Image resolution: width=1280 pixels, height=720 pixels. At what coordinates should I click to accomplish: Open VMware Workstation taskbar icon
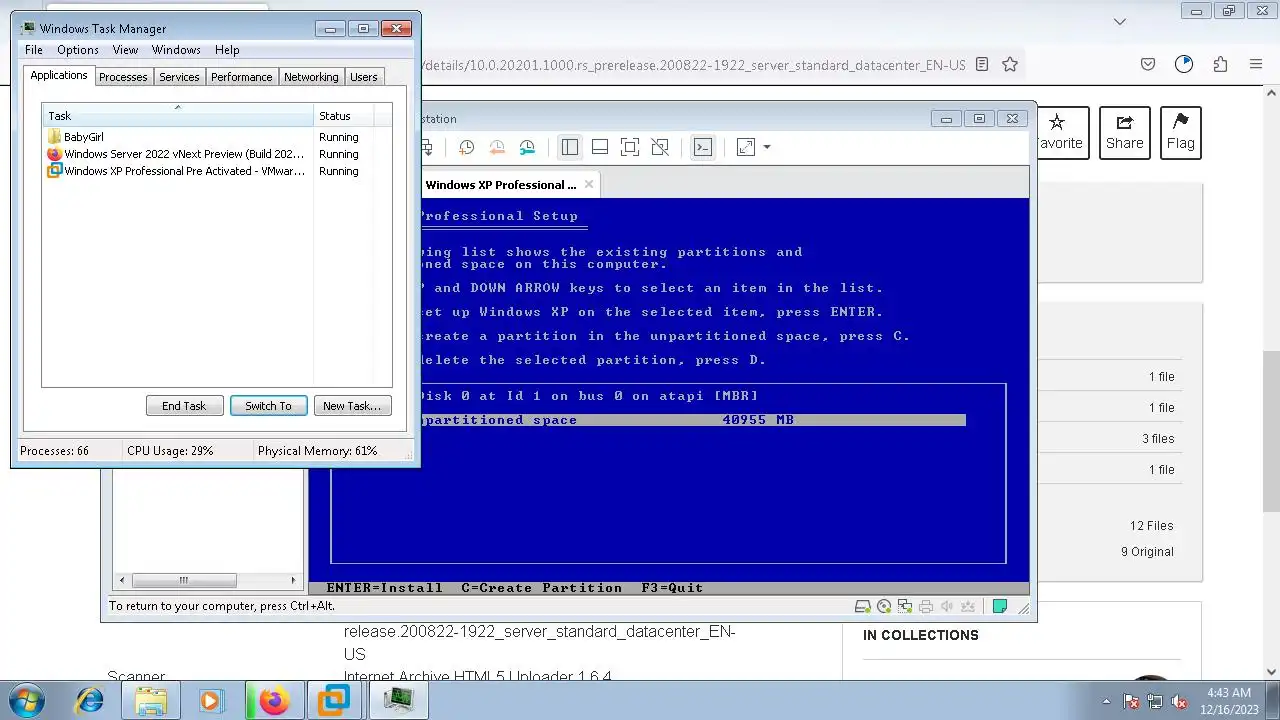point(334,700)
